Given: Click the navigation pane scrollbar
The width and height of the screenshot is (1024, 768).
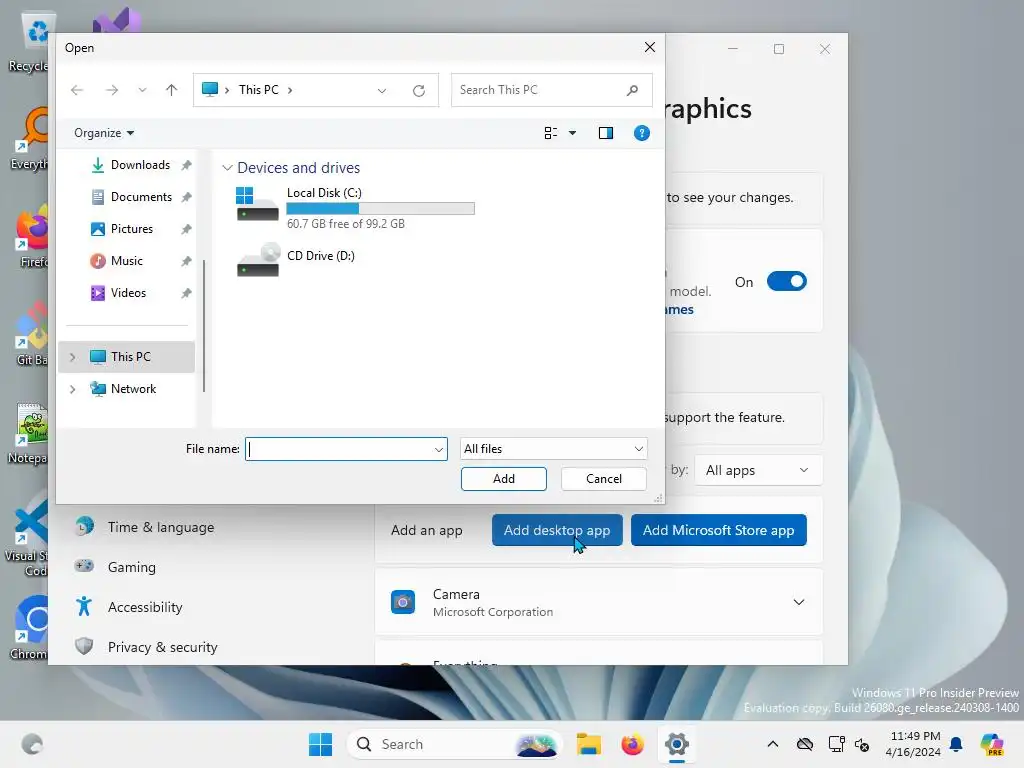Looking at the screenshot, I should click(x=204, y=325).
